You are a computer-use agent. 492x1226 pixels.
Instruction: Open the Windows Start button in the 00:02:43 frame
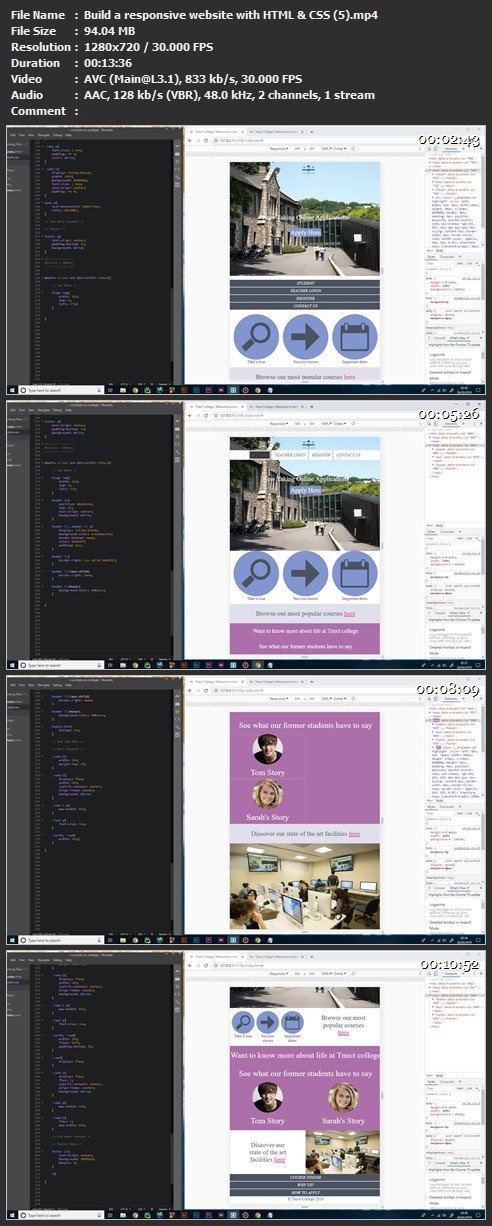(x=13, y=388)
